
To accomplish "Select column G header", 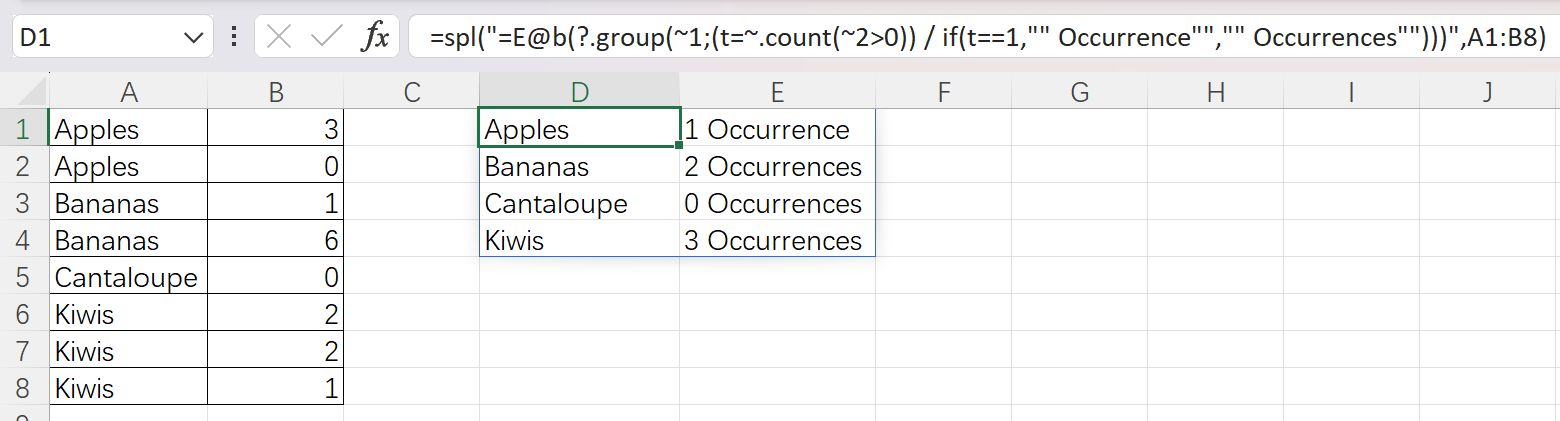I will coord(1079,92).
